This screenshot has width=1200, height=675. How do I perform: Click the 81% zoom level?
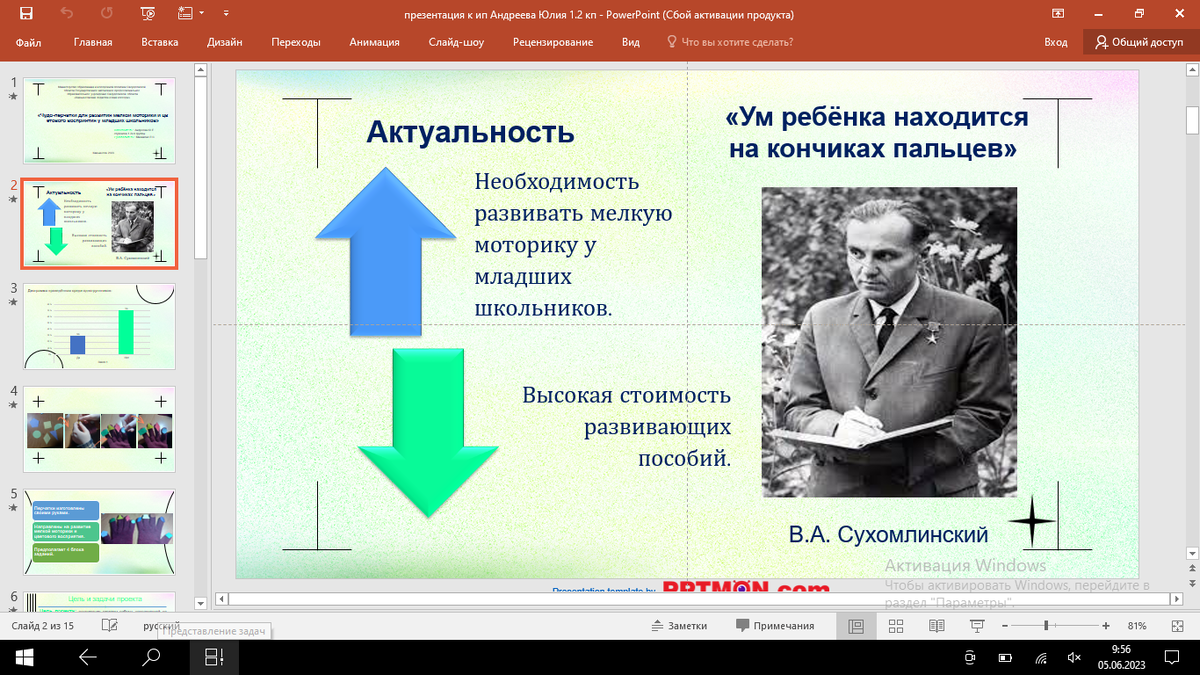pyautogui.click(x=1136, y=626)
